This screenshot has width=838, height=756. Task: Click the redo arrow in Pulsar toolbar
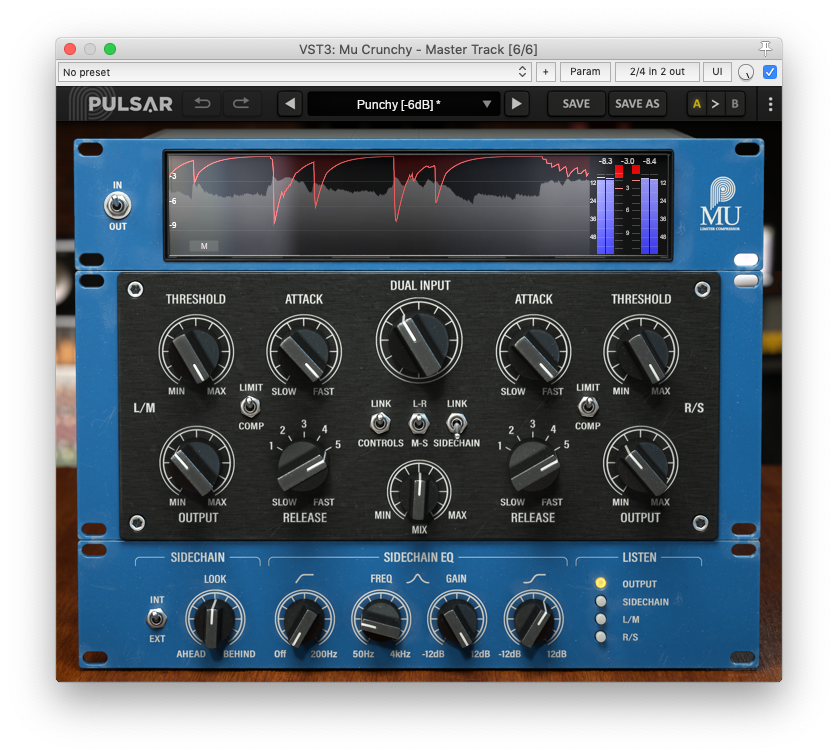(x=241, y=104)
